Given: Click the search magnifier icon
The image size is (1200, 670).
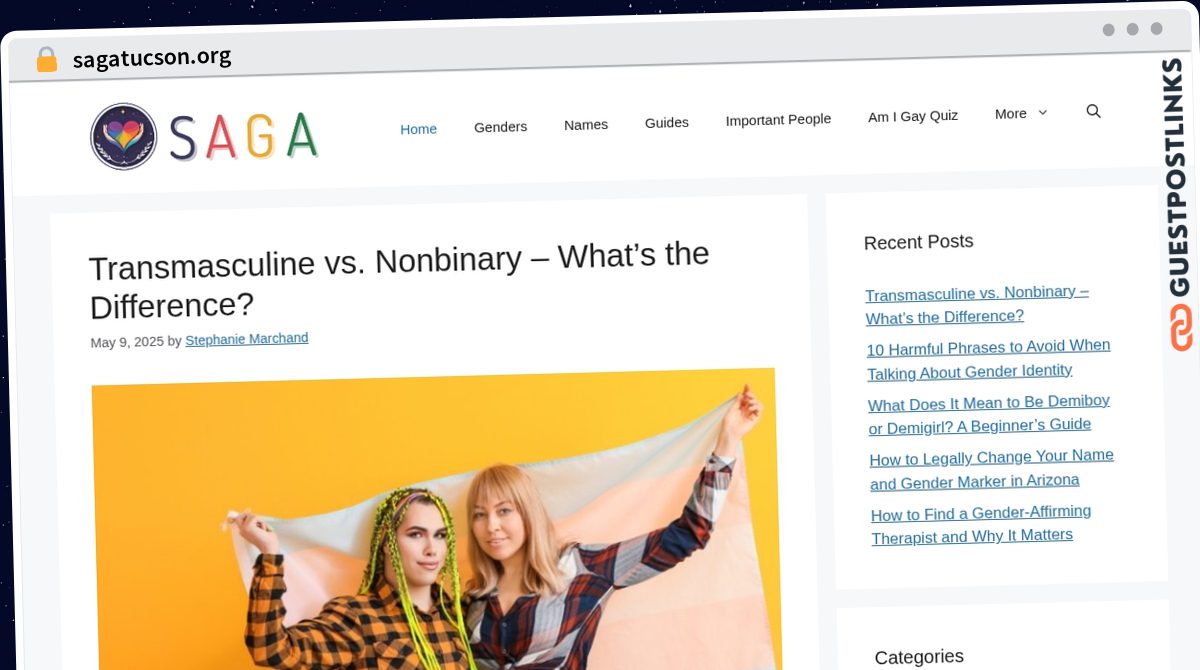Looking at the screenshot, I should 1093,111.
